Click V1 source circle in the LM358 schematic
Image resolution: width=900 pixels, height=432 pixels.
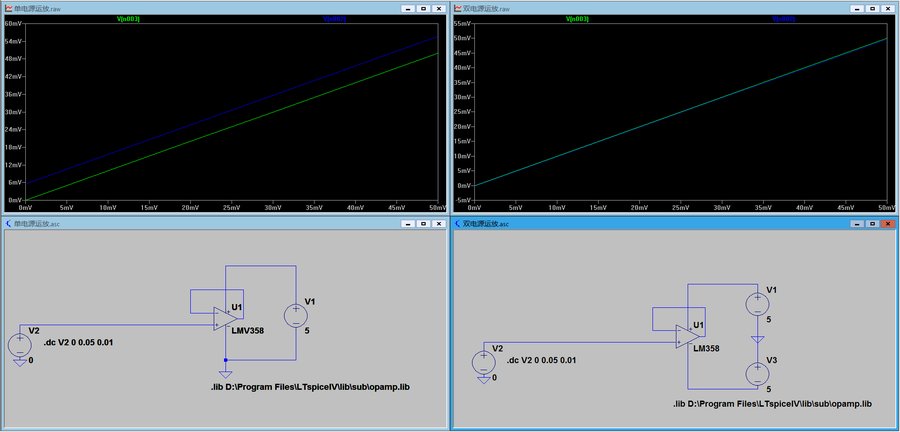pyautogui.click(x=757, y=304)
